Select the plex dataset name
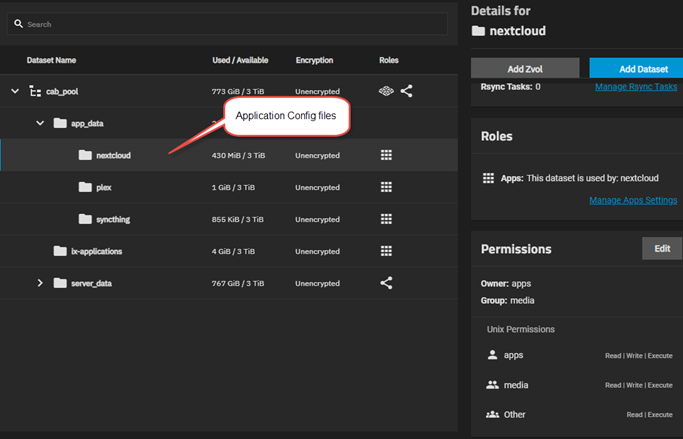 click(104, 188)
